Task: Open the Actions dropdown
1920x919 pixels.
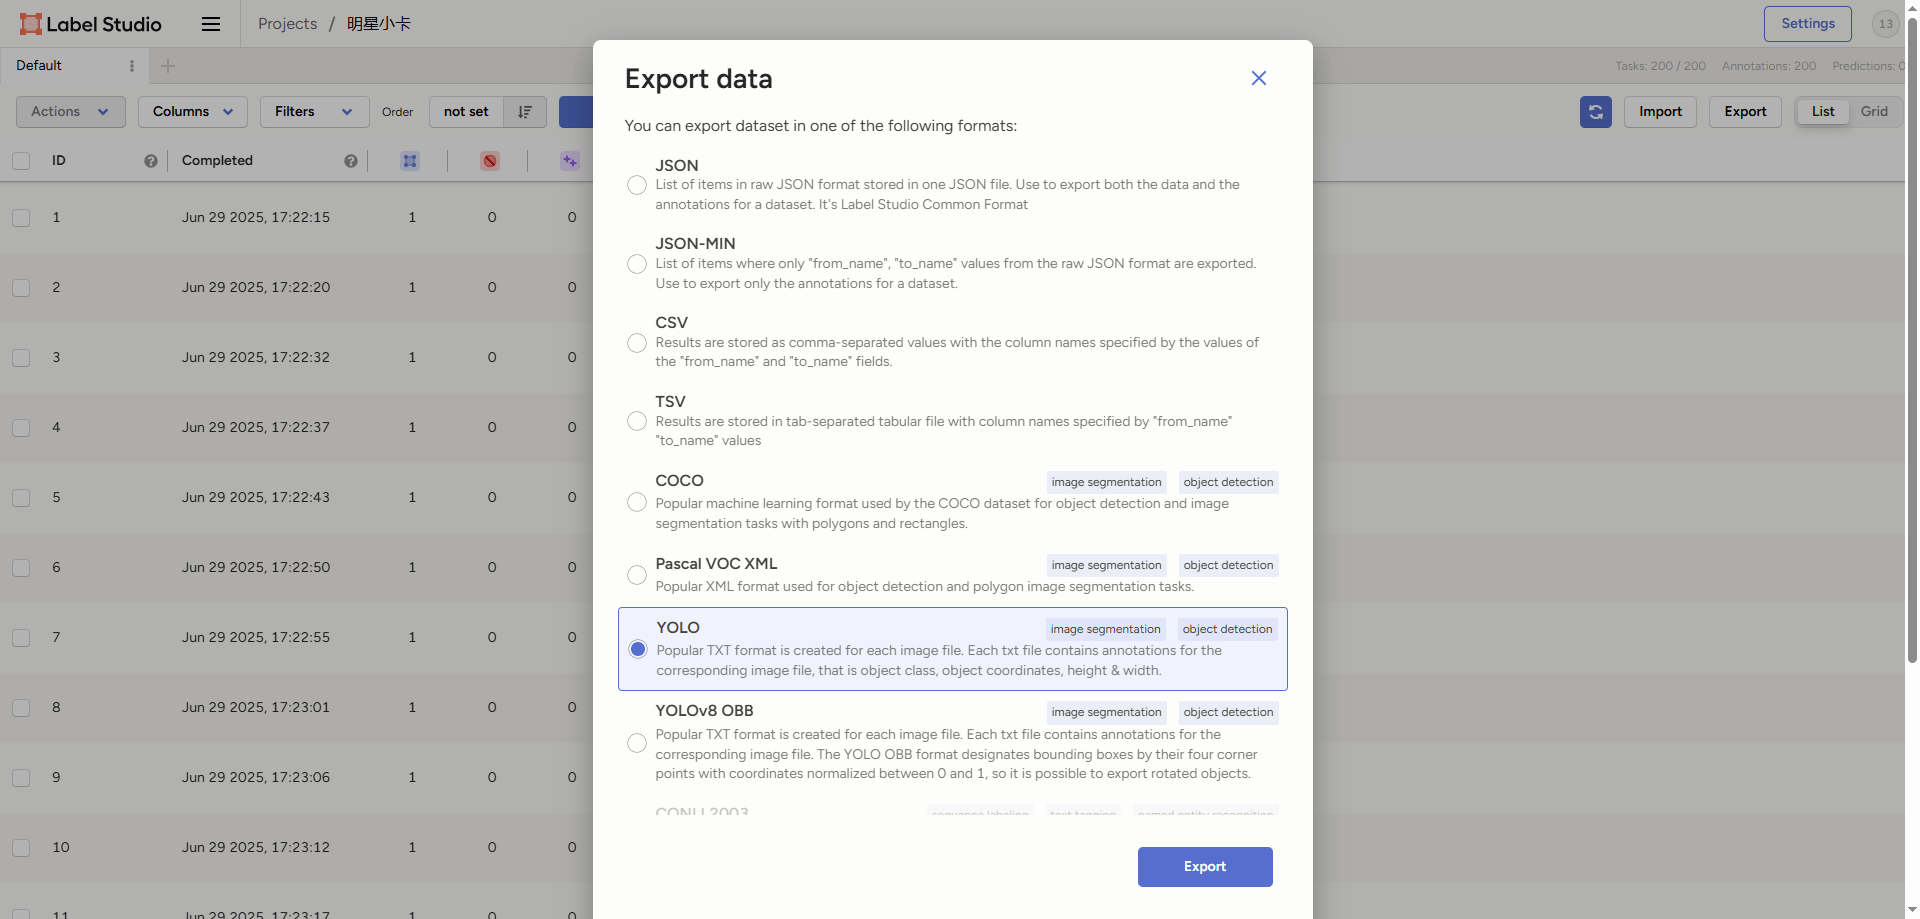Action: pos(71,112)
